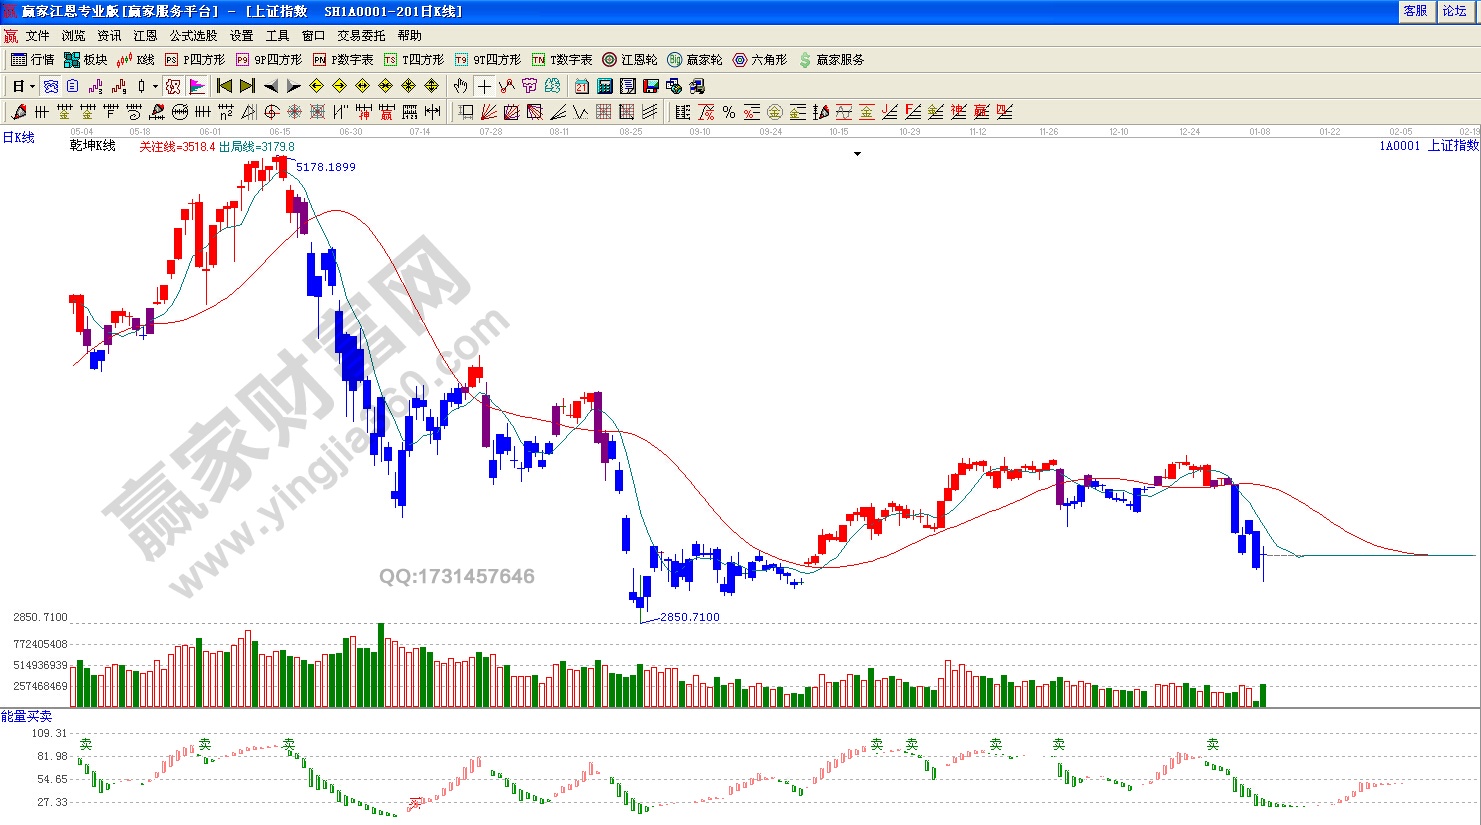Click the 客服 button in title bar
This screenshot has height=825, width=1481.
point(1415,11)
